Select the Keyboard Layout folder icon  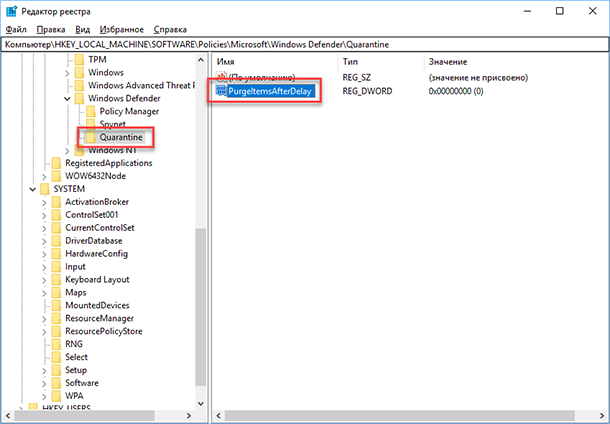point(56,279)
